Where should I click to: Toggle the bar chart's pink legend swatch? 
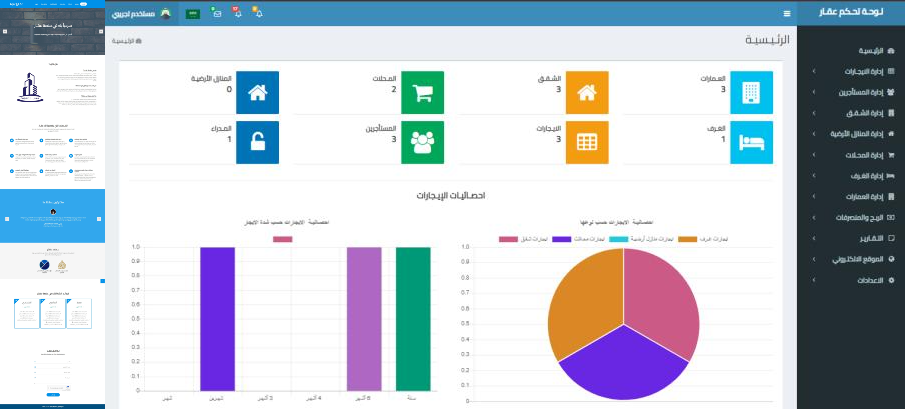(x=283, y=239)
